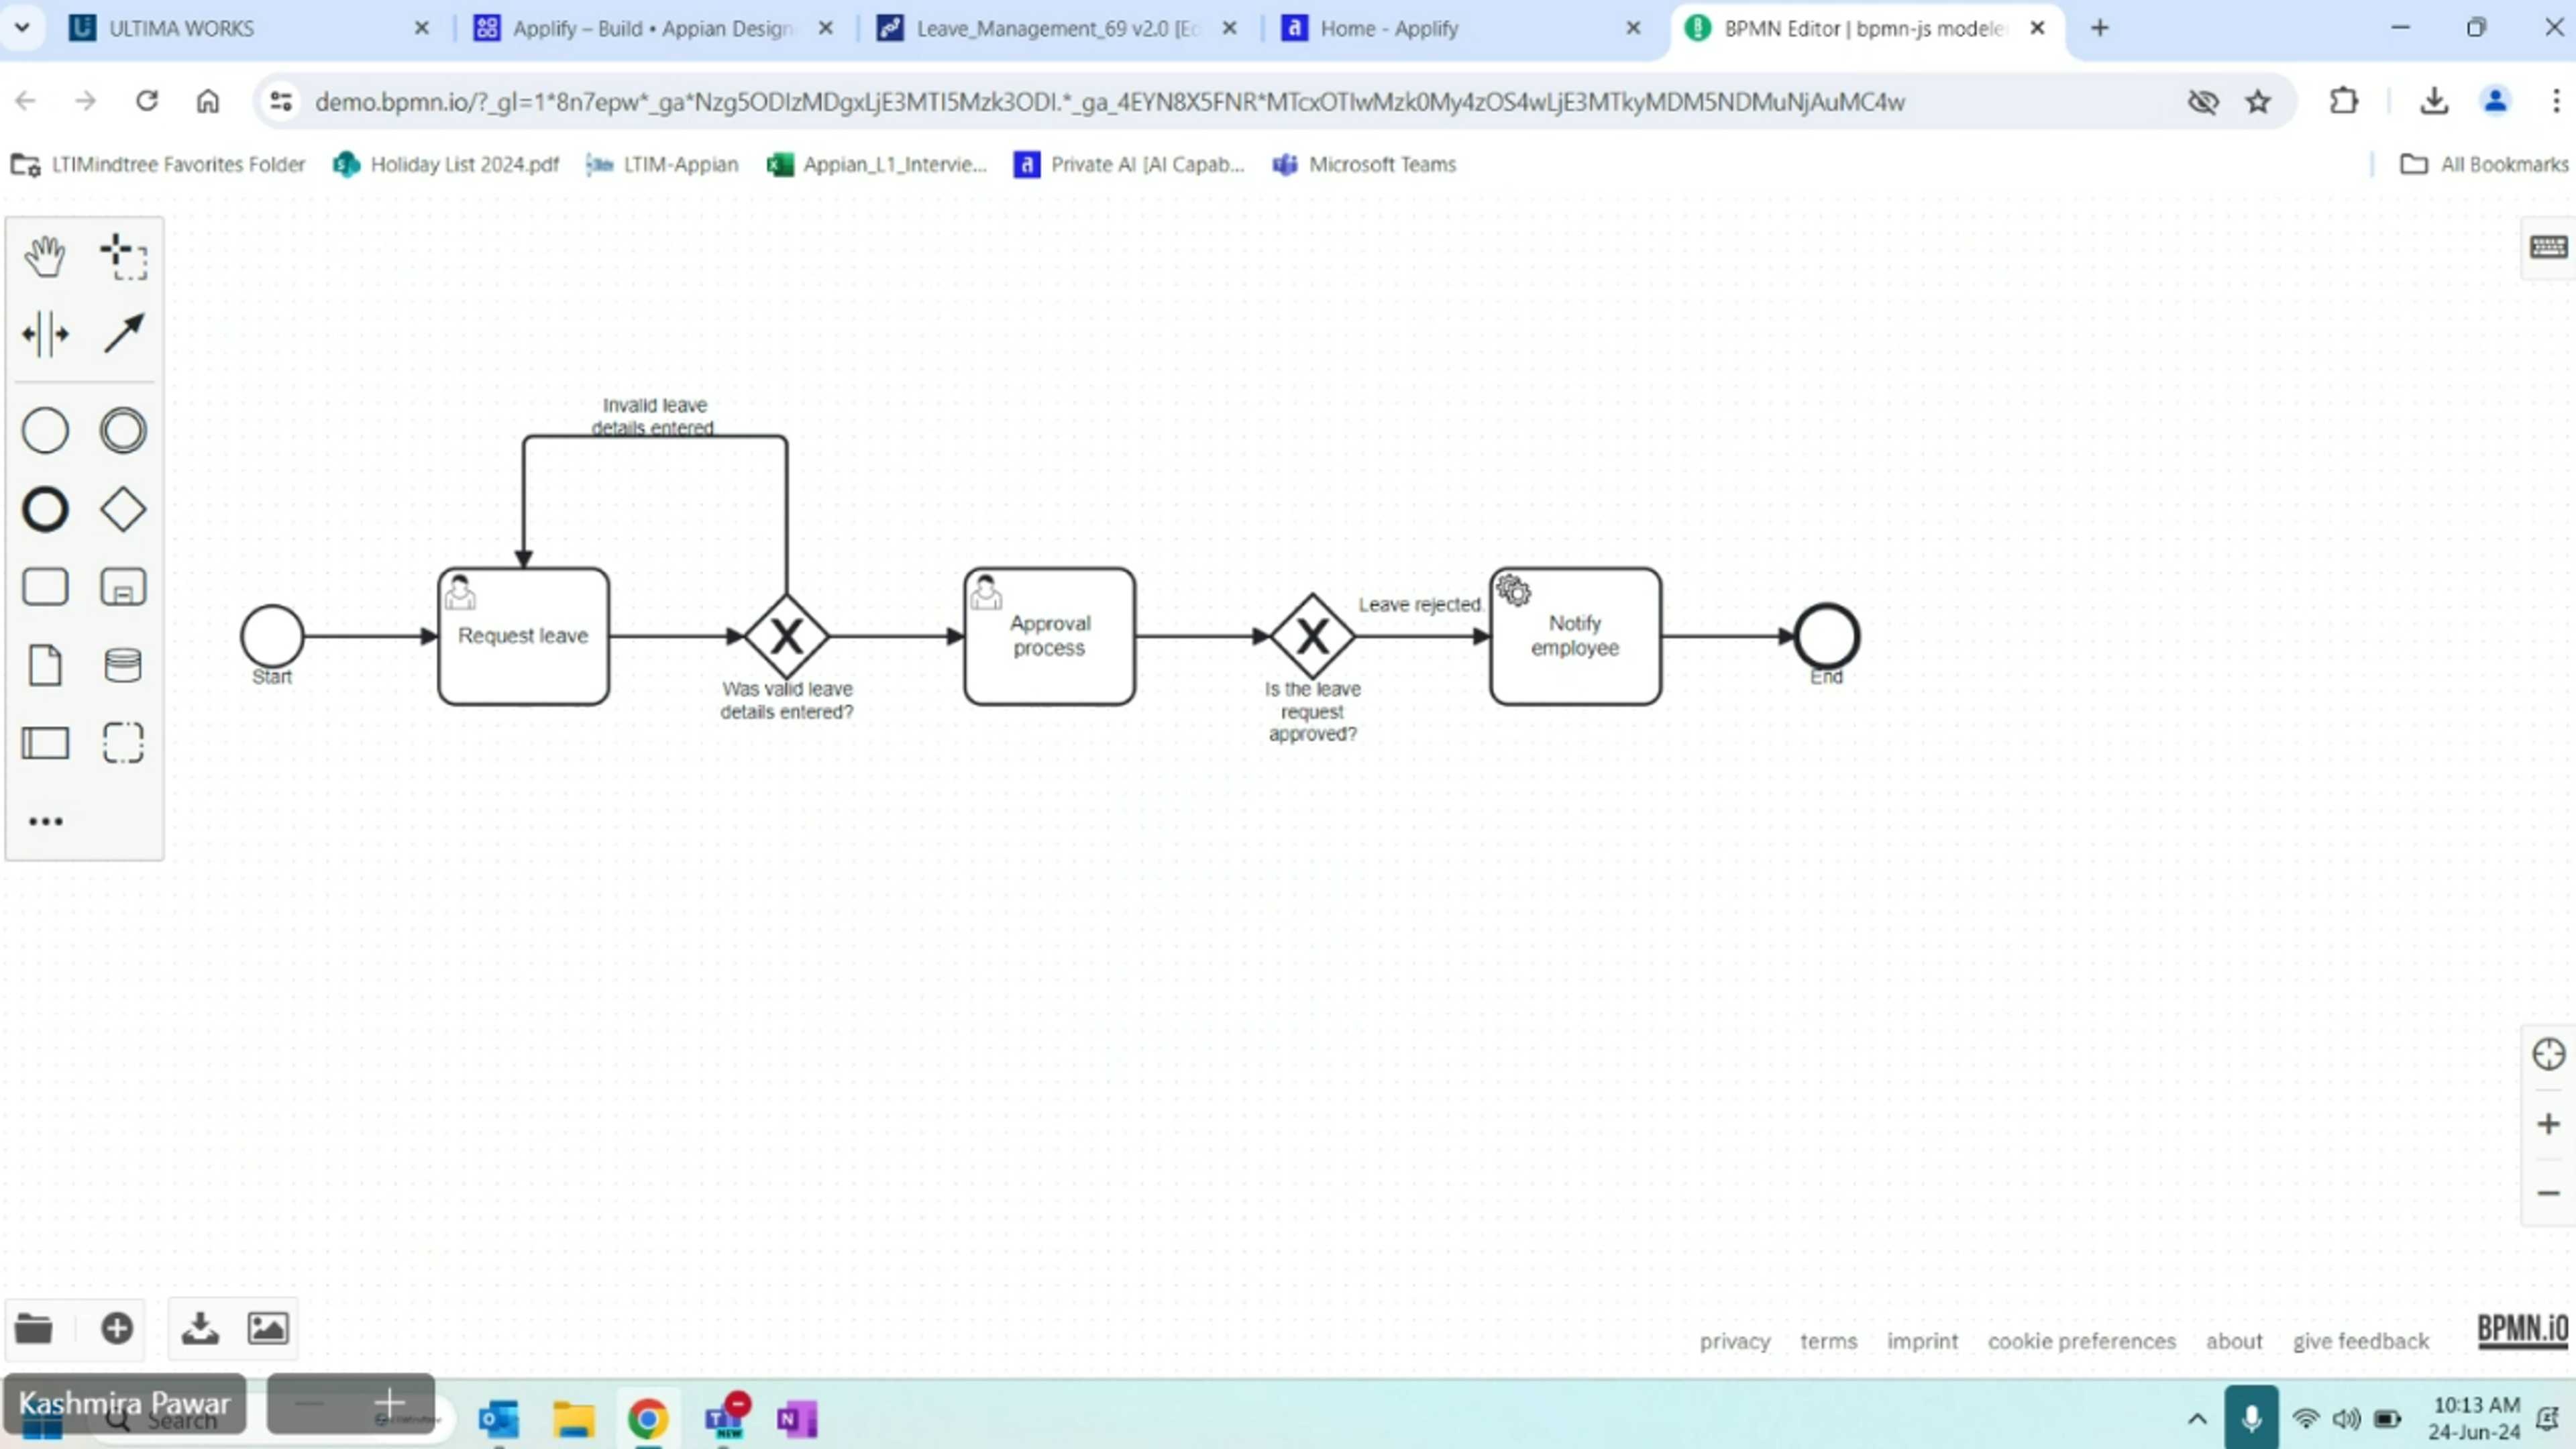The height and width of the screenshot is (1449, 2576).
Task: Create a start event from palette
Action: click(45, 431)
